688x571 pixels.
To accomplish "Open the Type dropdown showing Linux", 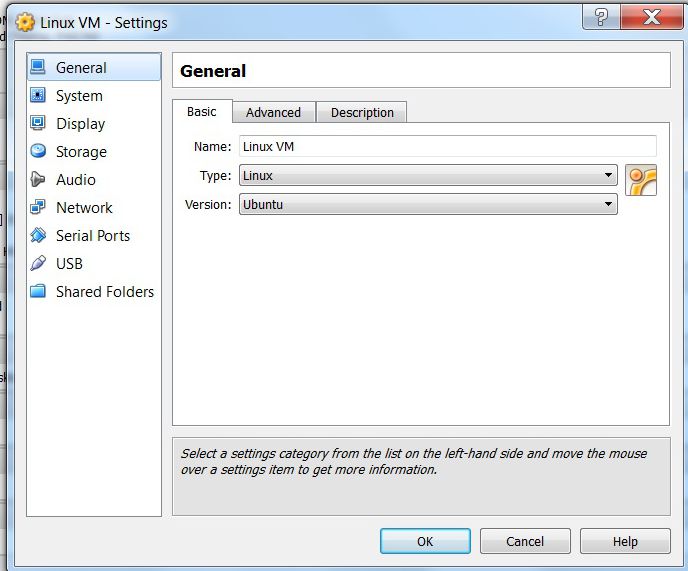I will 428,175.
